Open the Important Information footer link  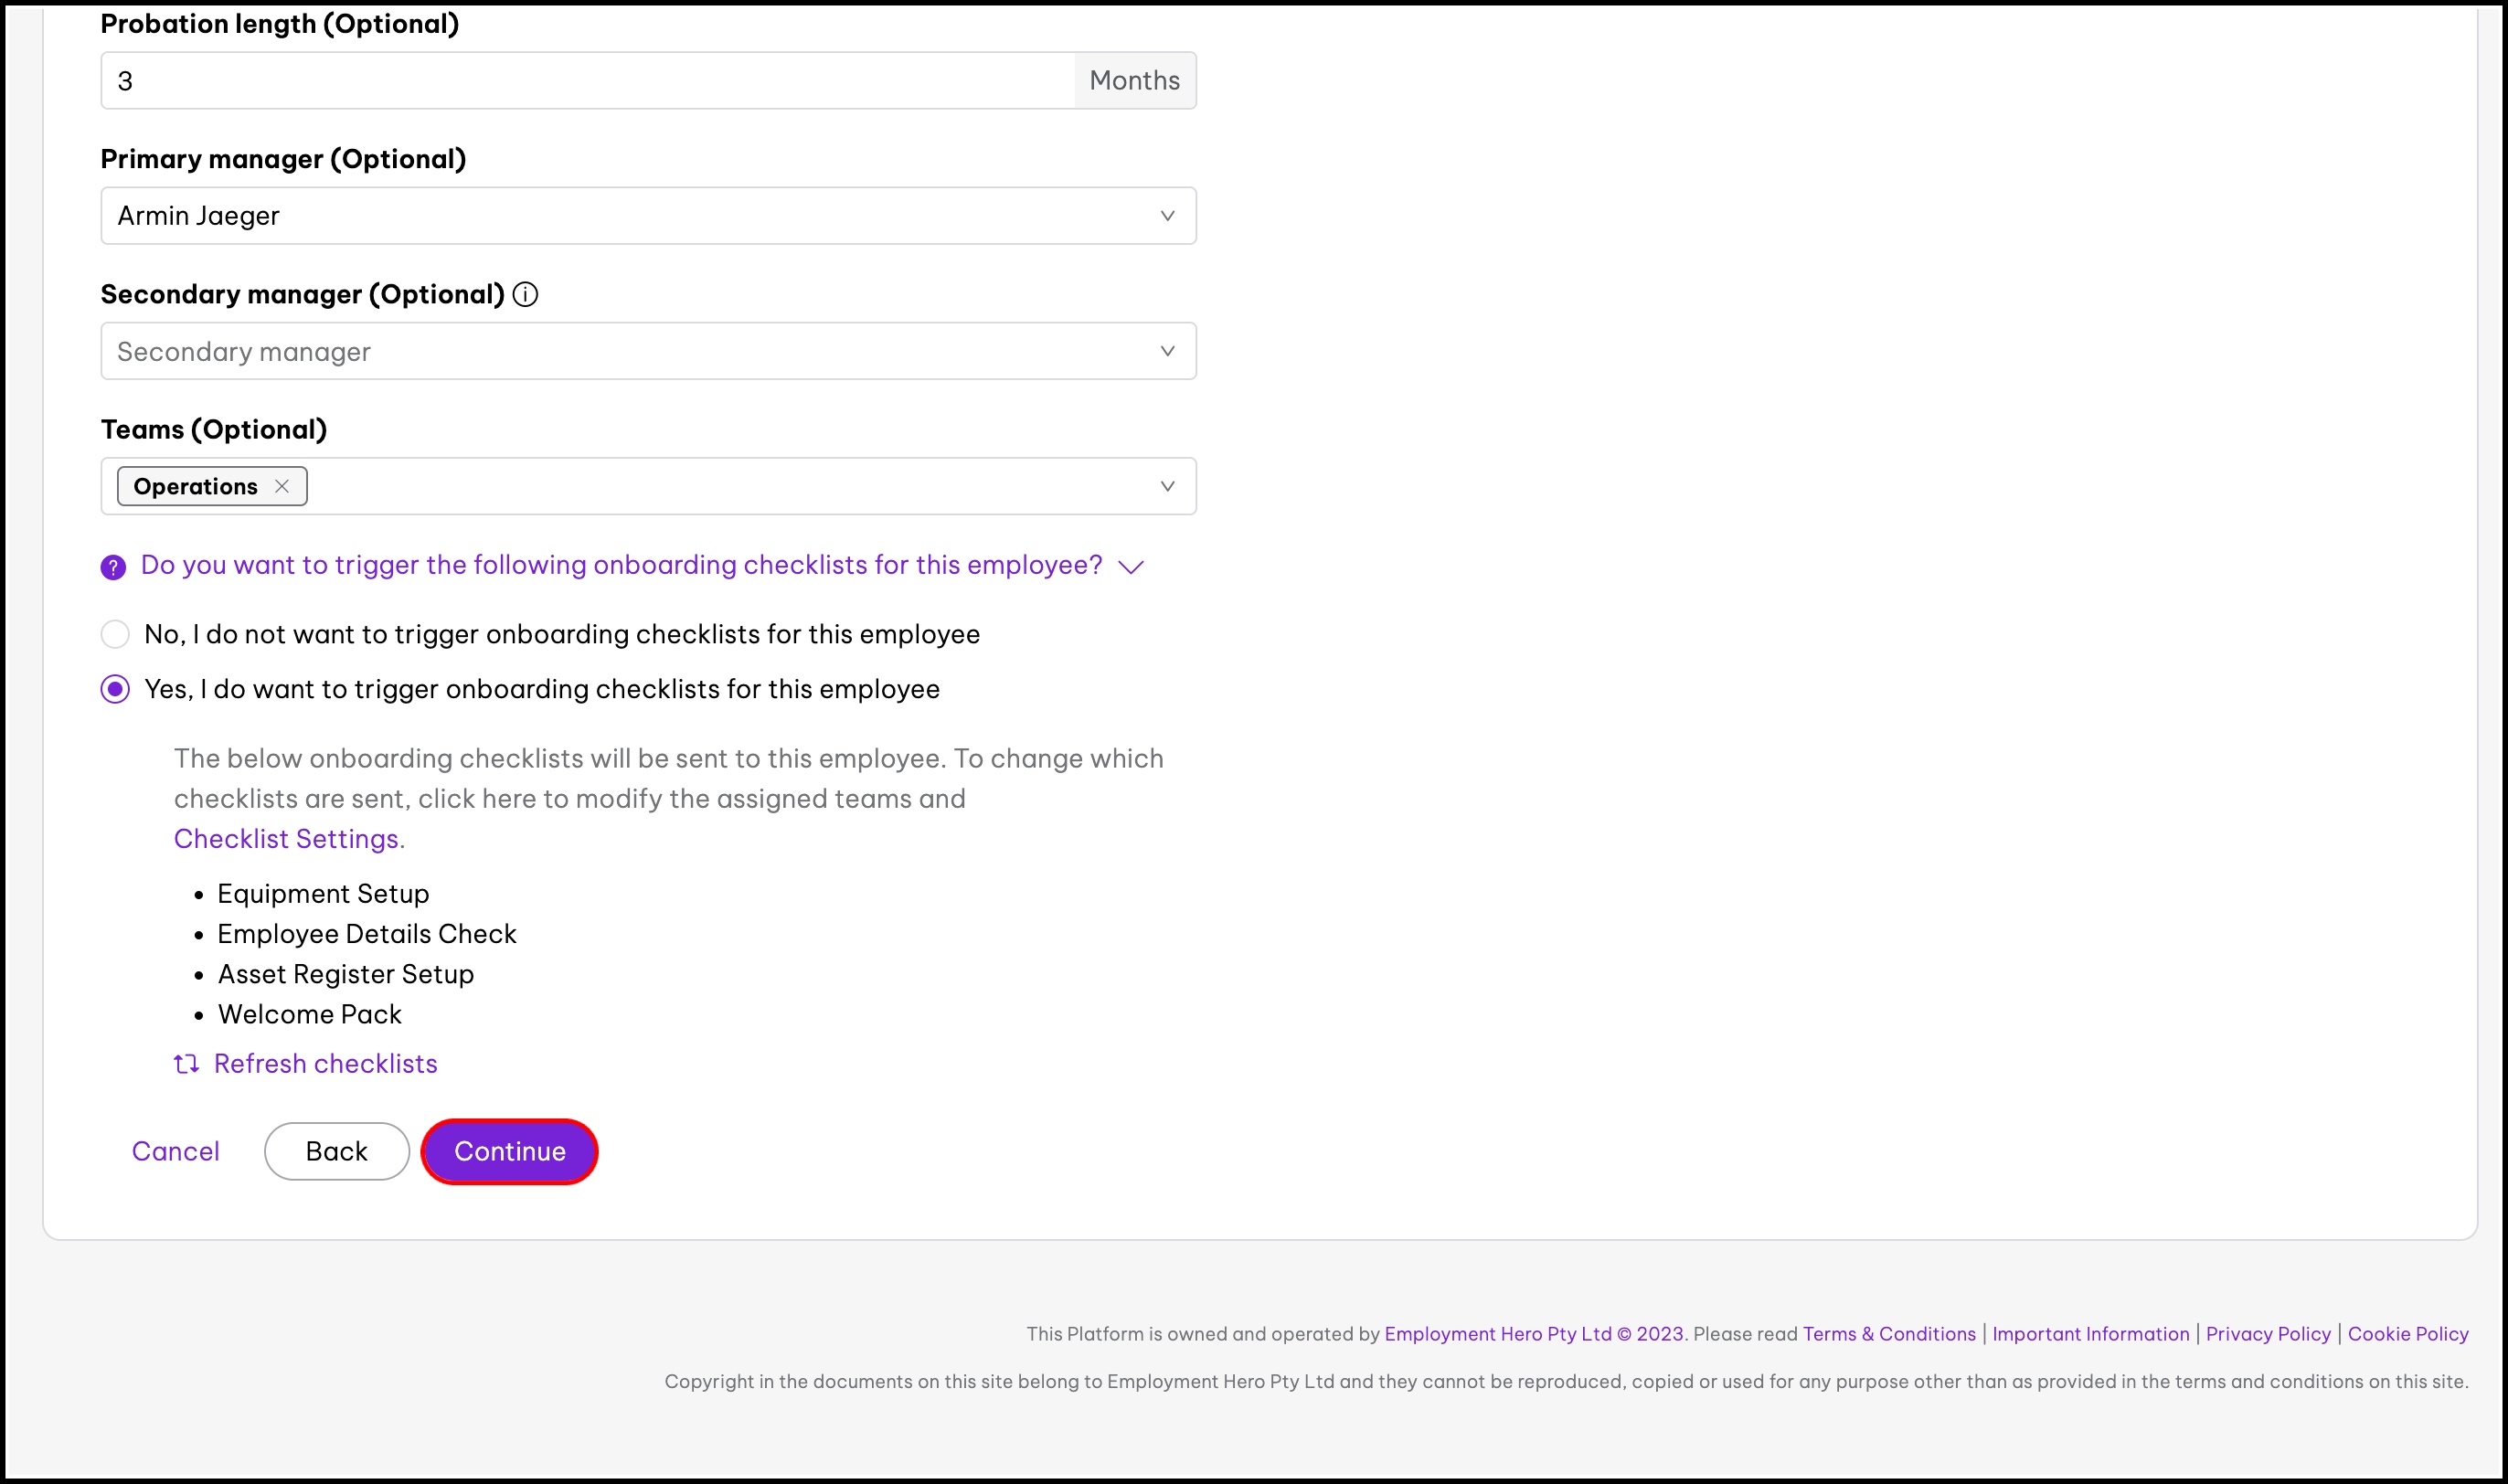tap(2090, 1334)
